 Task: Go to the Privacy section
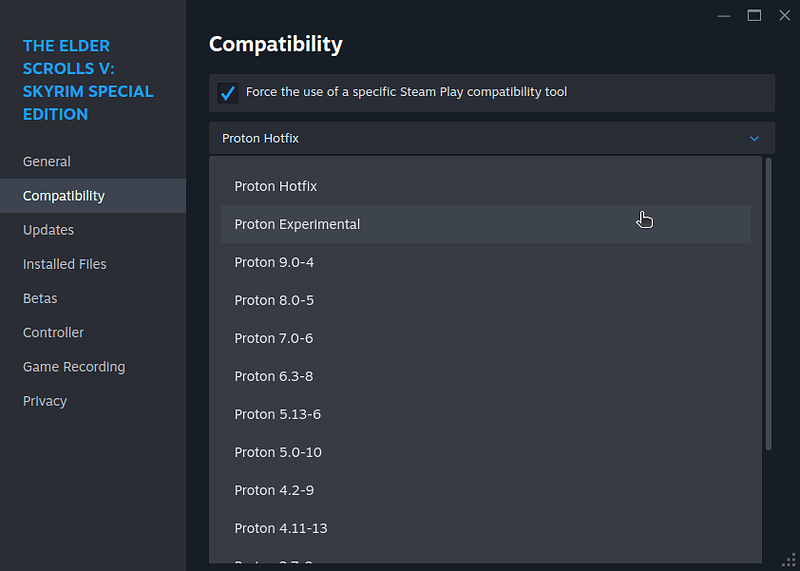93,401
